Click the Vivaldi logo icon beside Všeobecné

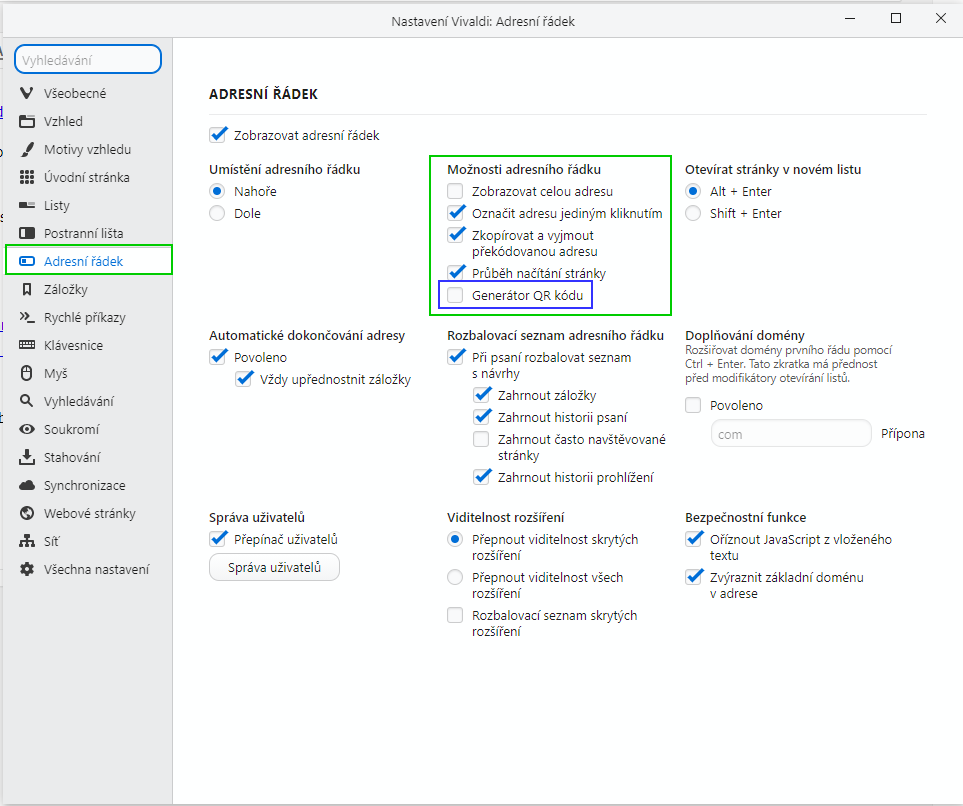coord(26,93)
